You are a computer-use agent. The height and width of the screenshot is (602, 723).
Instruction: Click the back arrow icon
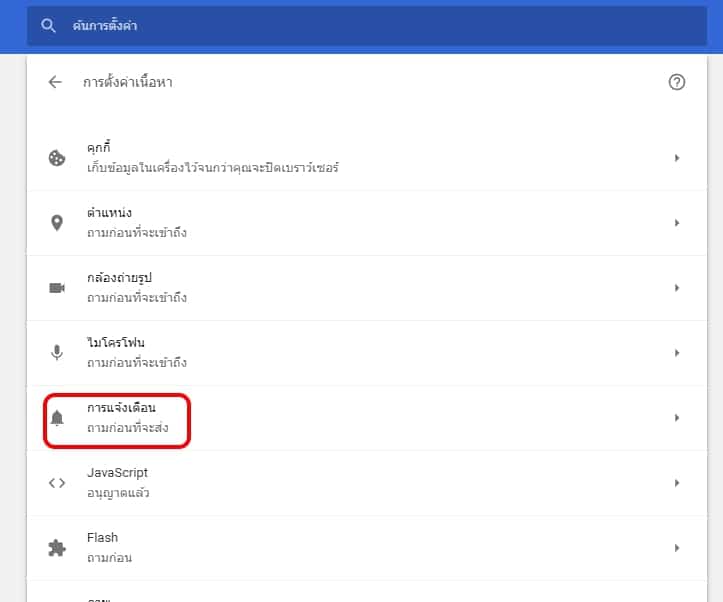click(55, 83)
